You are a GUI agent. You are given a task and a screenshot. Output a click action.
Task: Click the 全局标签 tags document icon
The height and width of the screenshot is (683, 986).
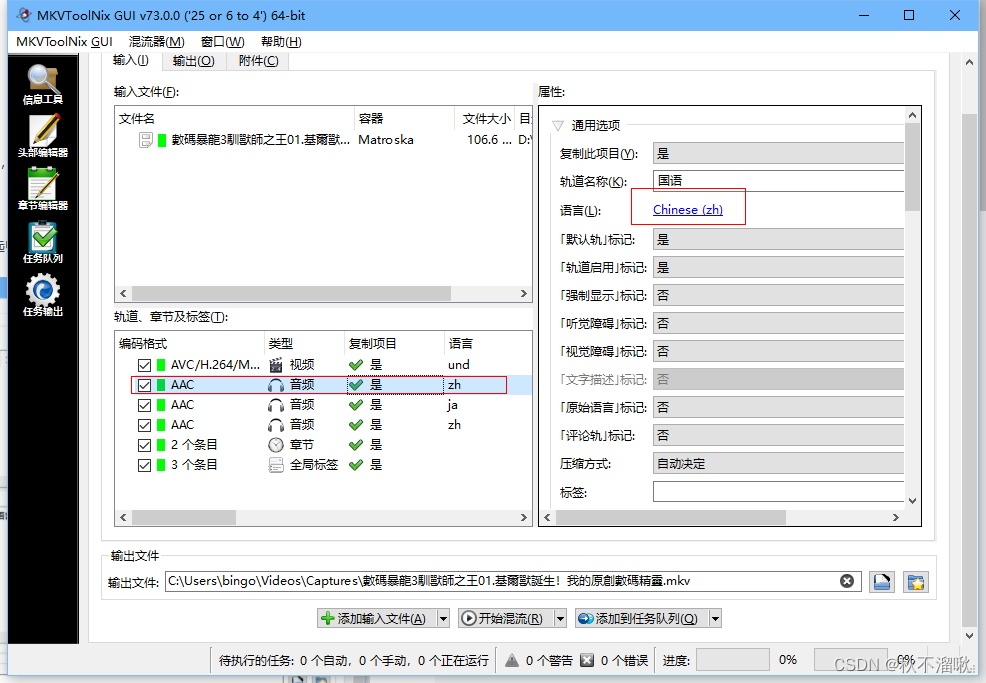point(275,465)
